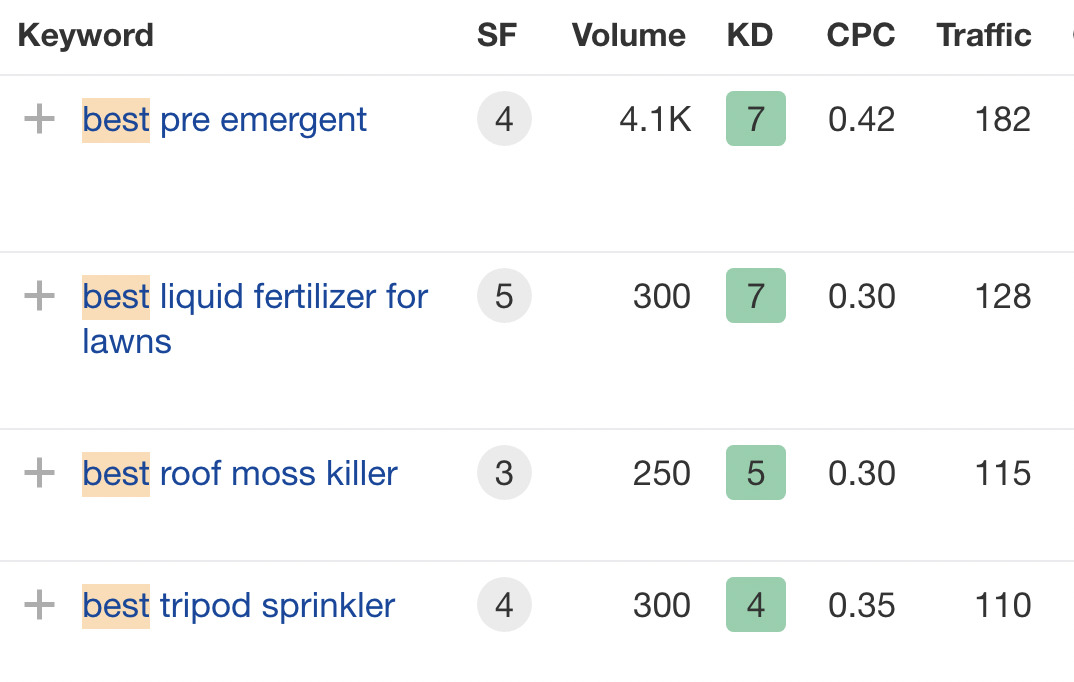
Task: Click the green KD badge showing 7 for 'best pre emergent'
Action: coord(755,118)
